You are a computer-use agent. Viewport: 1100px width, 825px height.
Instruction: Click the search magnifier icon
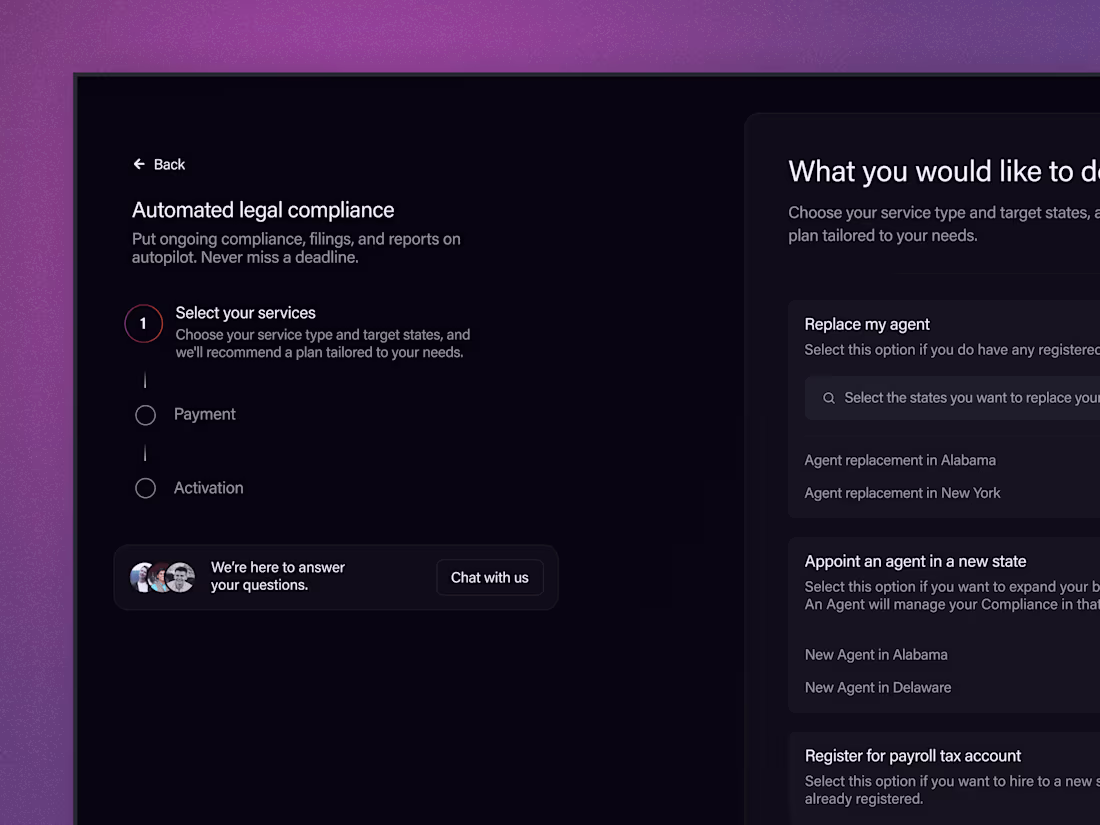click(x=829, y=398)
